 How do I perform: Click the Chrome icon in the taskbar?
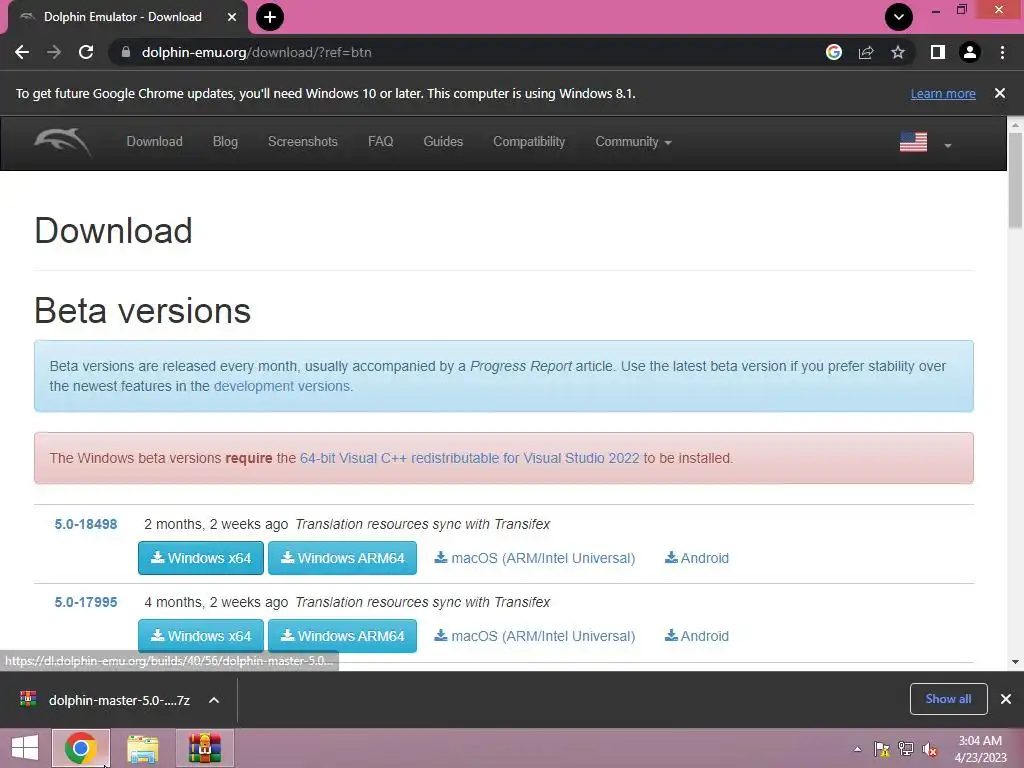coord(80,748)
